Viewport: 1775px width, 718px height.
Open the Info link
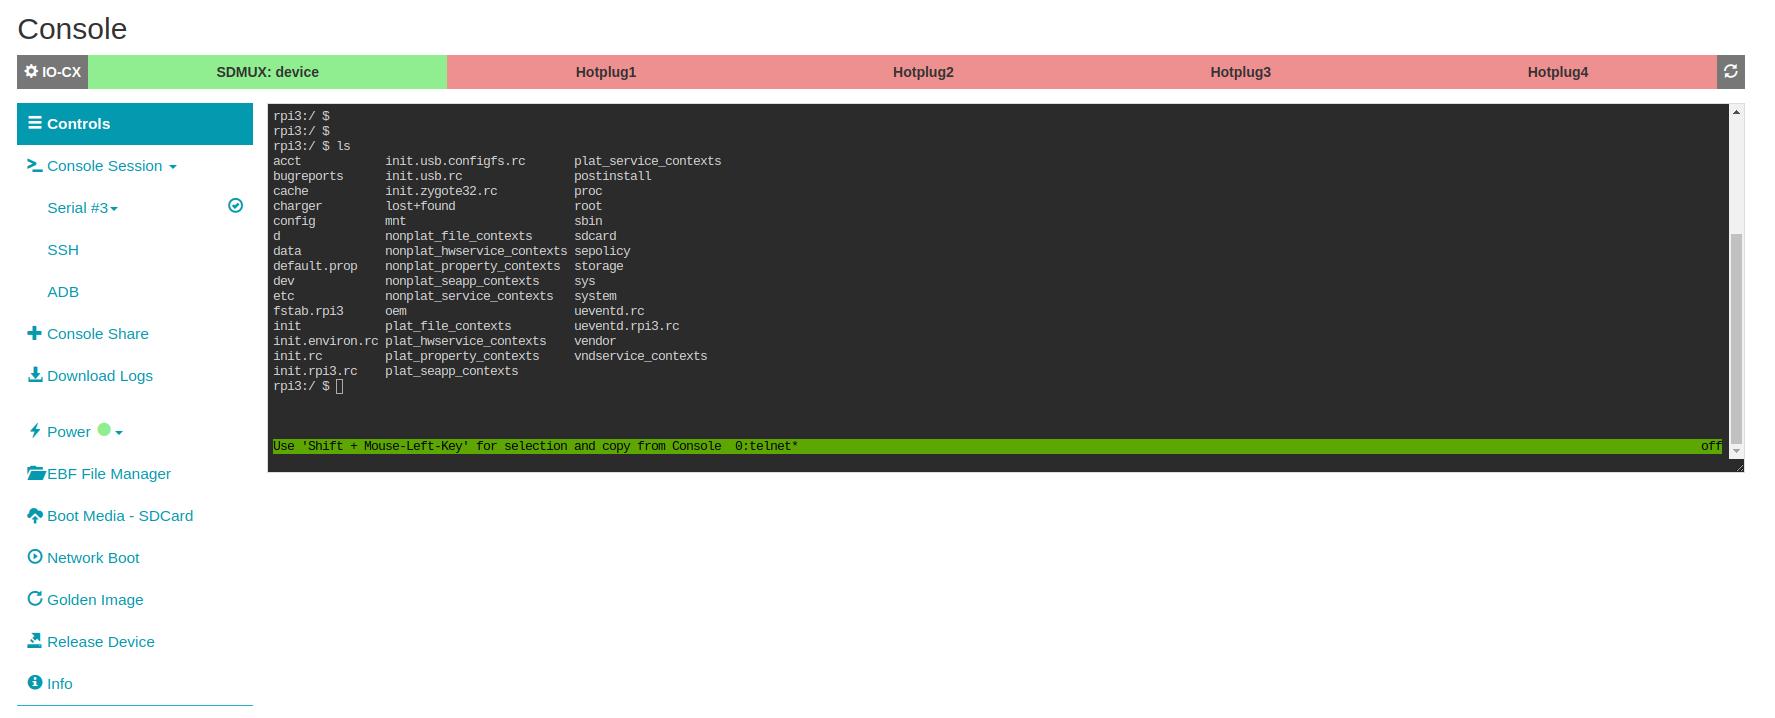click(60, 684)
